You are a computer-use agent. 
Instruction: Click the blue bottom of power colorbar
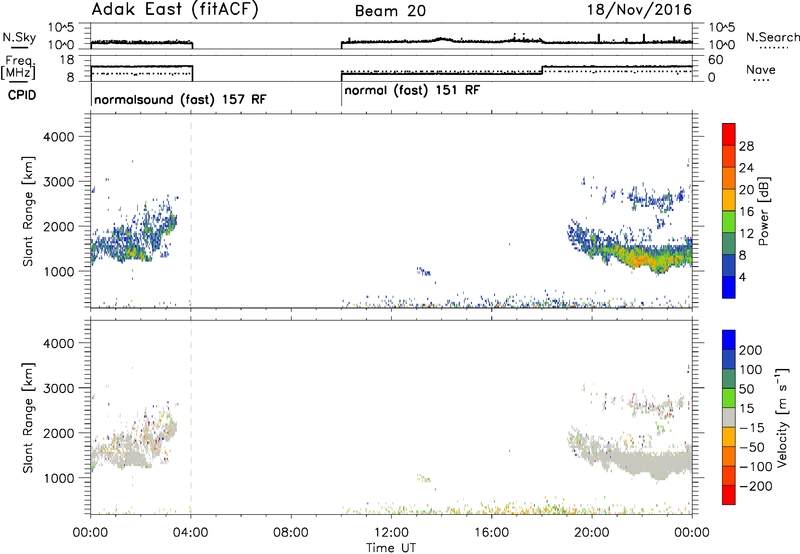[x=729, y=287]
